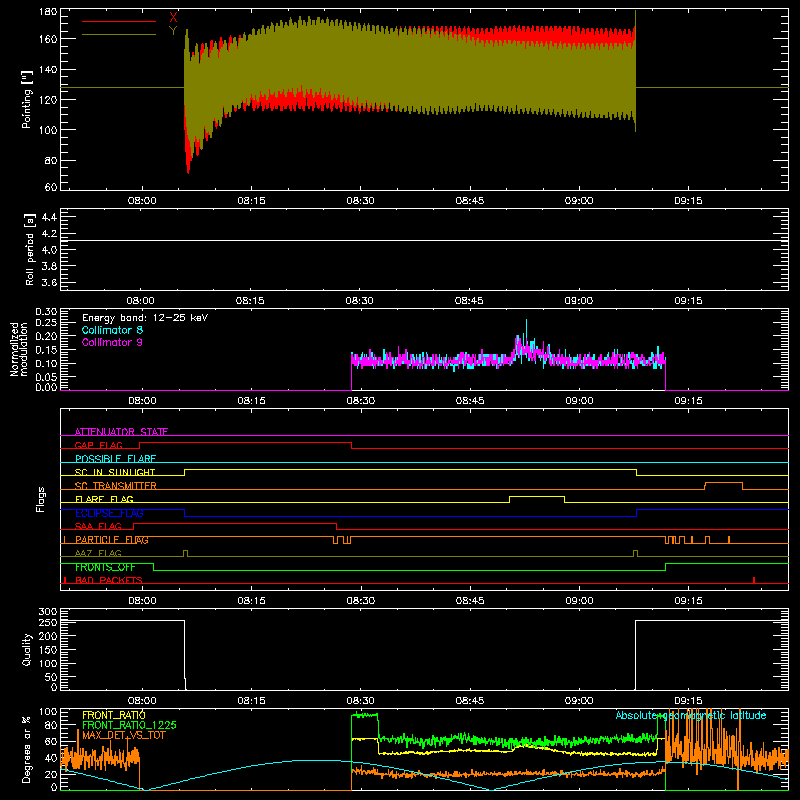Click the 08:15 tick under Pointing plot

[252, 201]
